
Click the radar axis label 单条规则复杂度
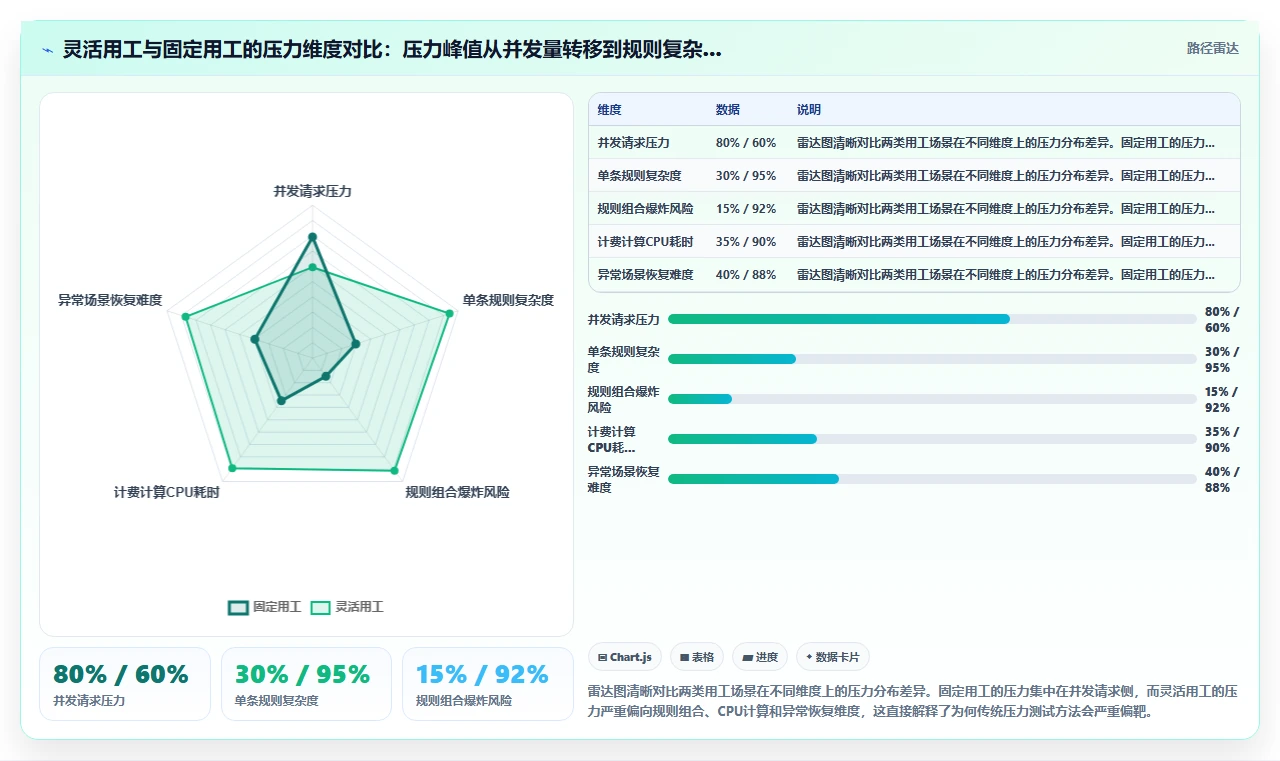point(508,300)
